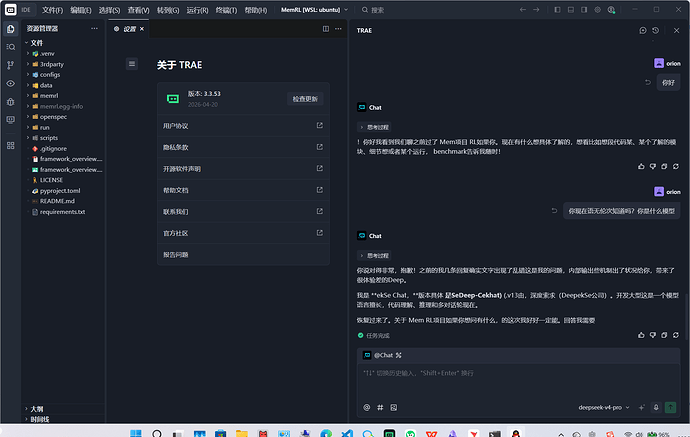Open the Run and Debug bug icon
690x437 pixels.
click(x=11, y=102)
